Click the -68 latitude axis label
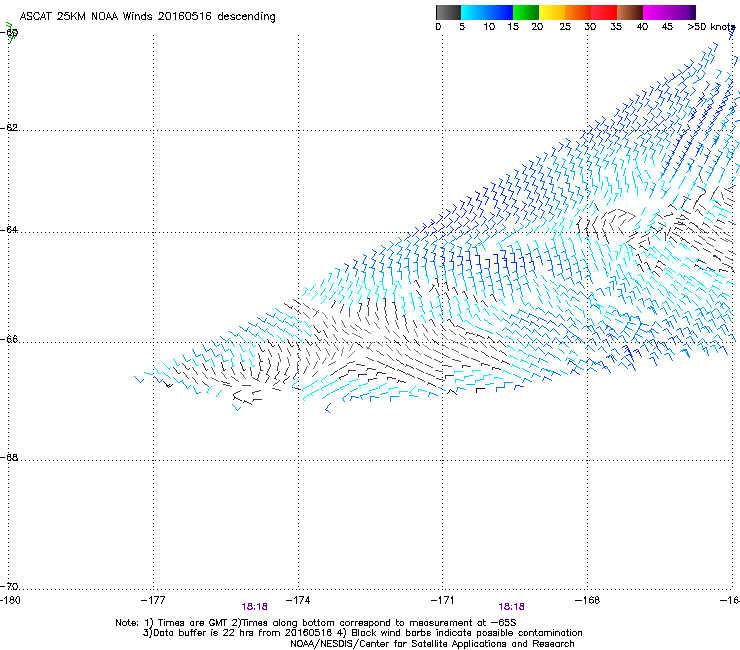The height and width of the screenshot is (650, 740). (9, 457)
